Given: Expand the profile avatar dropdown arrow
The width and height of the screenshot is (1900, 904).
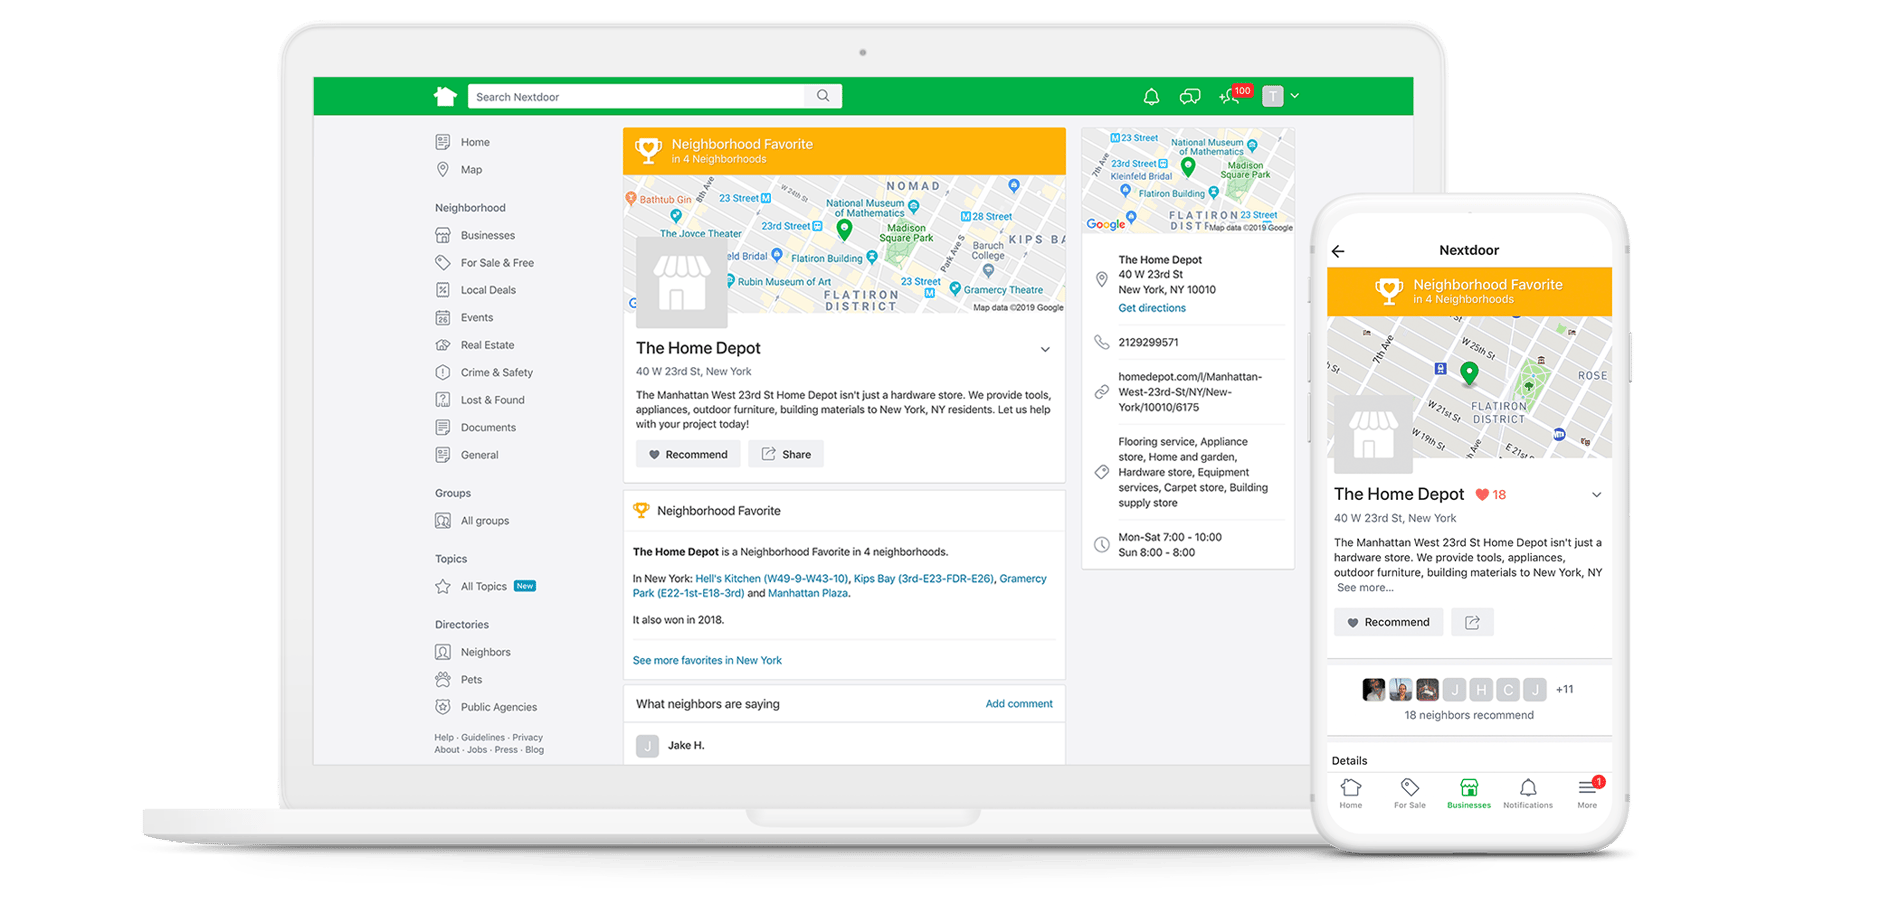Looking at the screenshot, I should pos(1295,96).
